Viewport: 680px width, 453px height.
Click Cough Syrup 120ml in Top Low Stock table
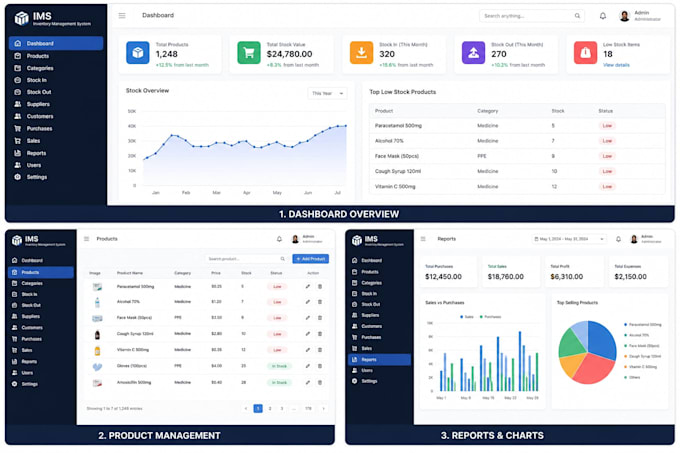tap(398, 171)
